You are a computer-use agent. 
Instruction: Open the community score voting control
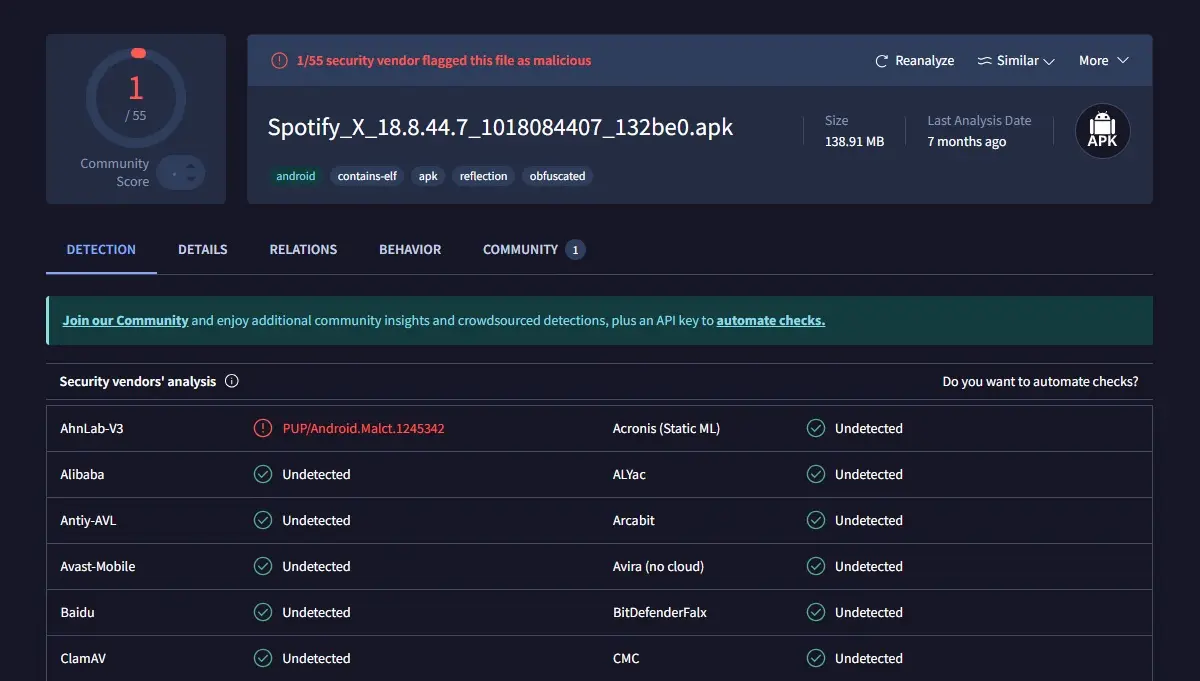[x=181, y=173]
